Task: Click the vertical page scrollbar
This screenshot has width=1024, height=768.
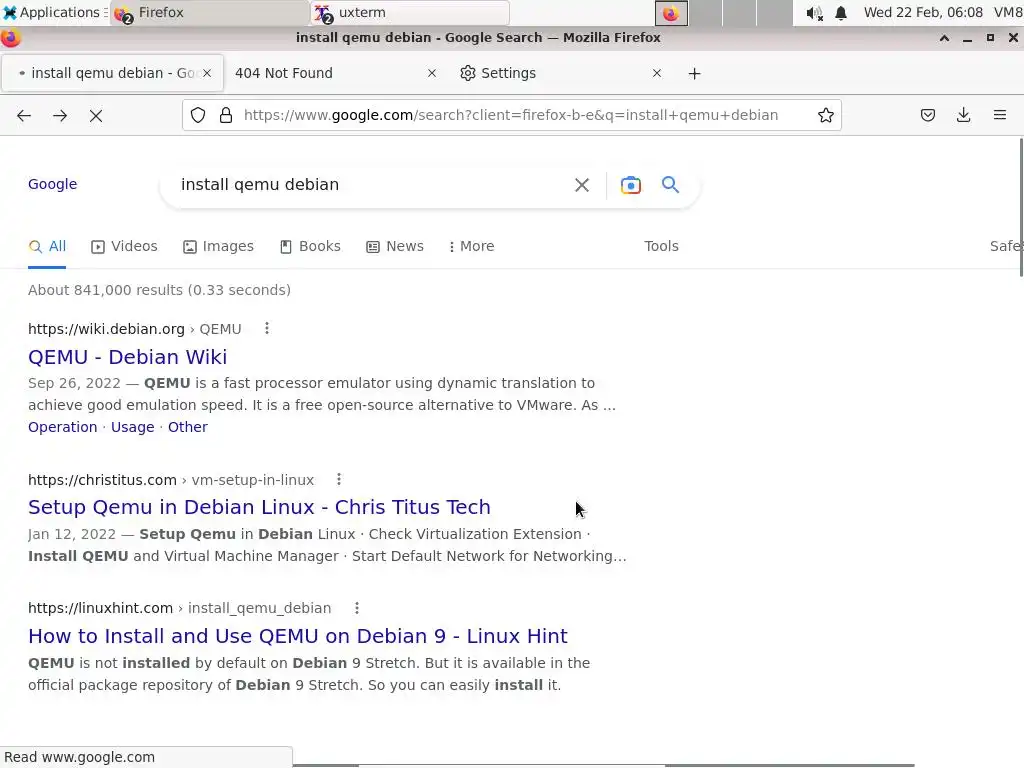Action: (x=1020, y=208)
